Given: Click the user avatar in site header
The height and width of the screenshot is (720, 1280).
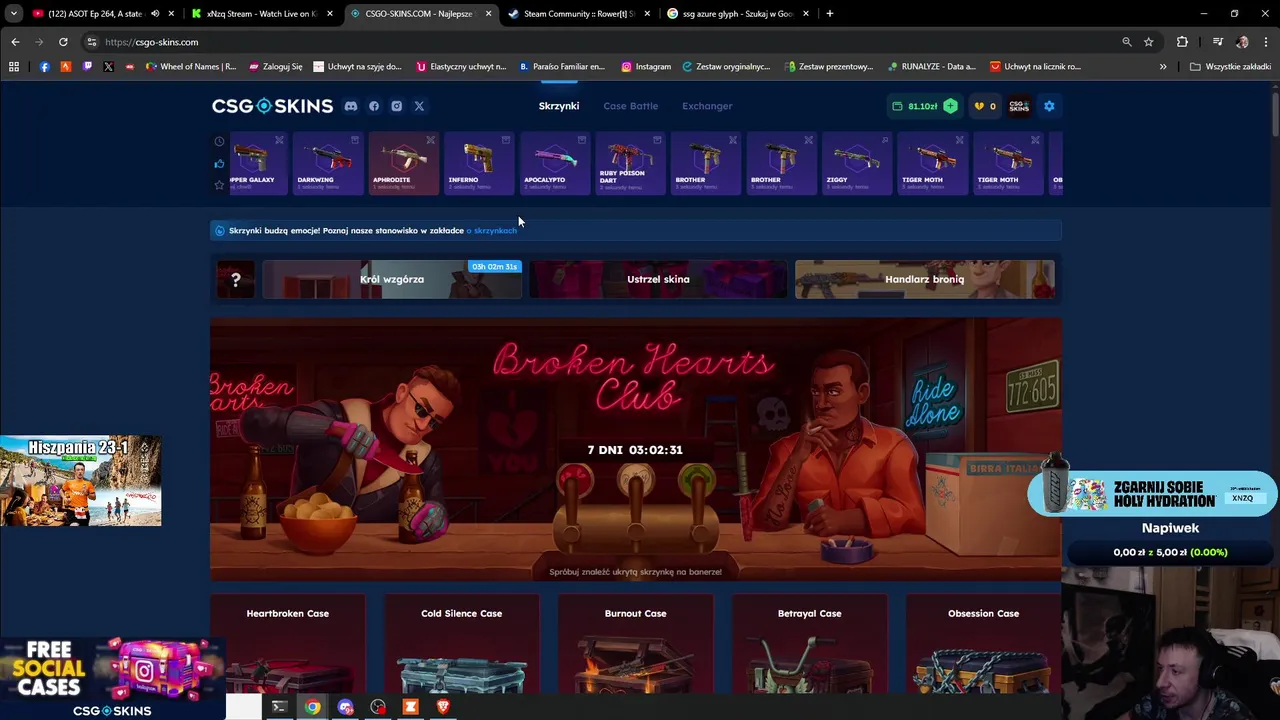Looking at the screenshot, I should (x=1019, y=106).
